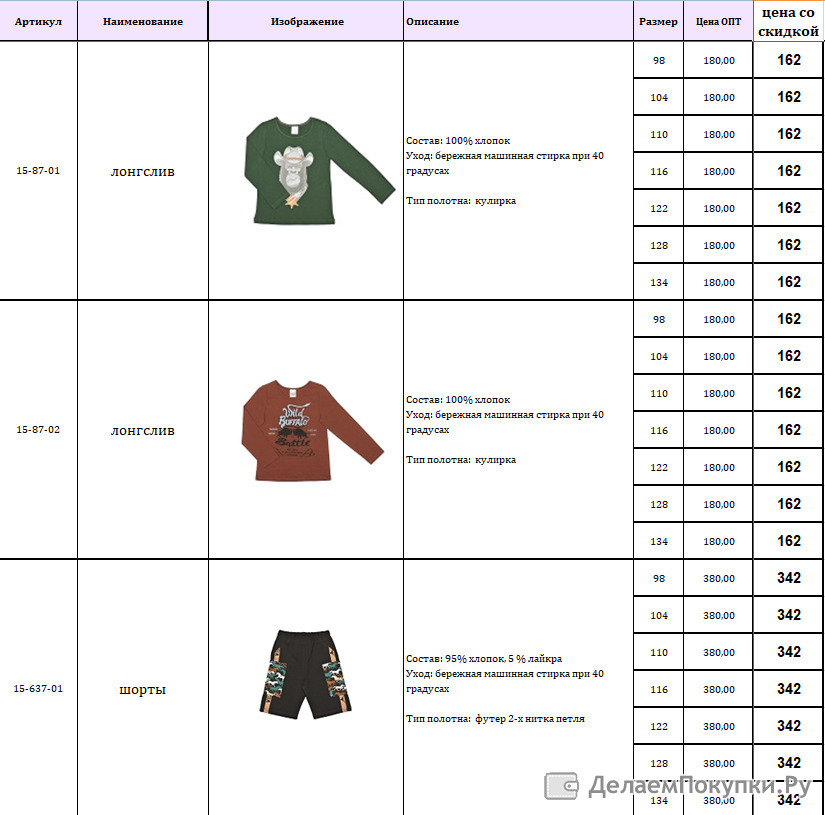The image size is (825, 815).
Task: Select size 122 of article 15-87-02
Action: (658, 467)
